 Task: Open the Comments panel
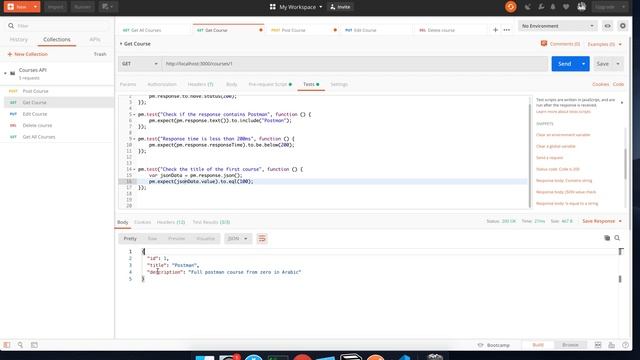click(x=560, y=44)
